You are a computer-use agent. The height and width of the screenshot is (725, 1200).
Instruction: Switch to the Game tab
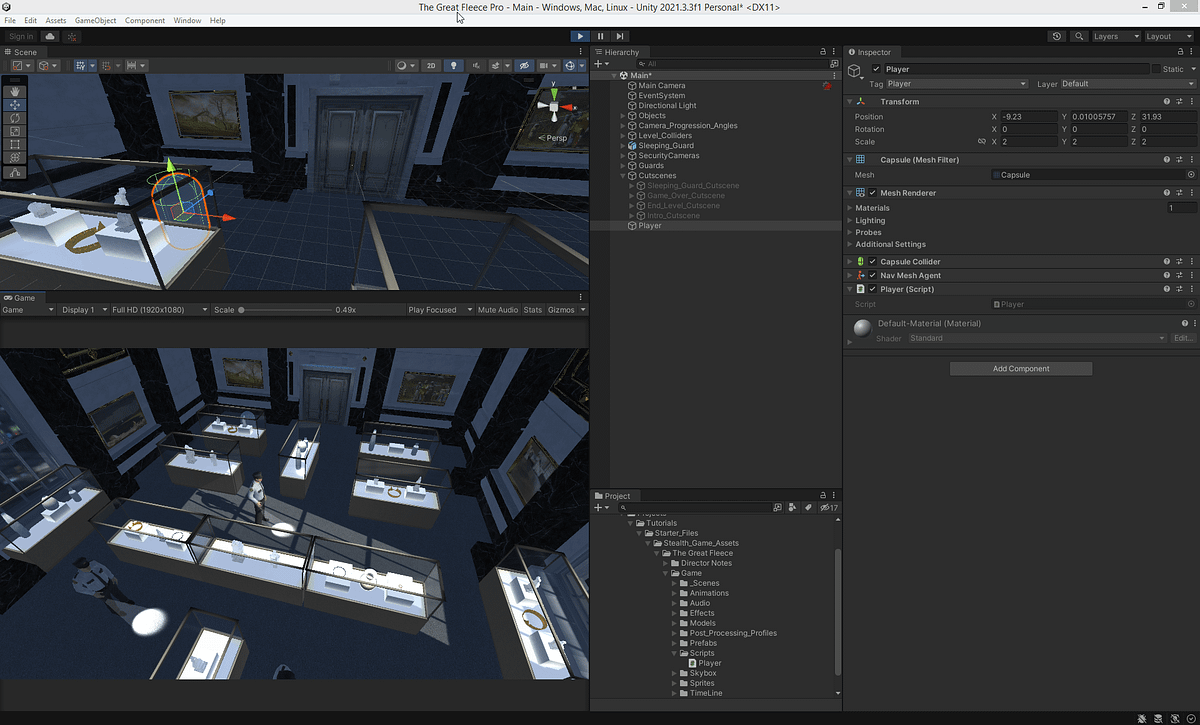click(x=22, y=297)
